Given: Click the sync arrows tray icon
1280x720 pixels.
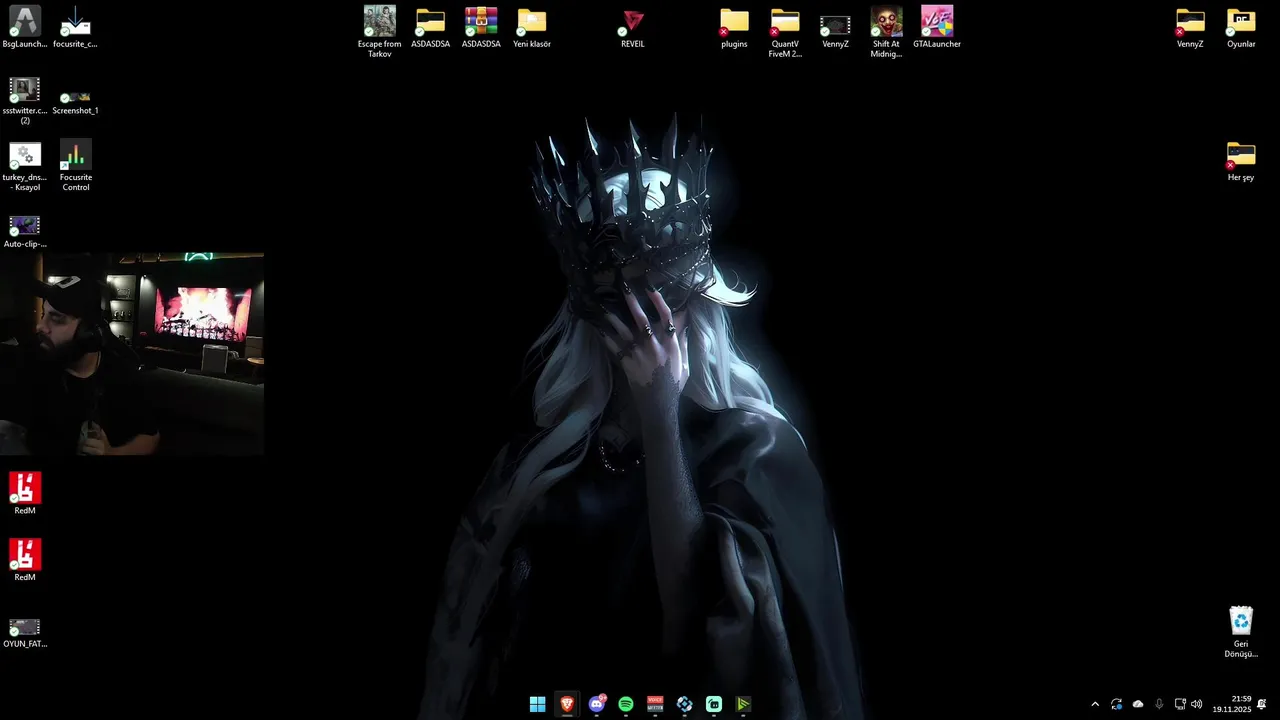Looking at the screenshot, I should (1117, 704).
